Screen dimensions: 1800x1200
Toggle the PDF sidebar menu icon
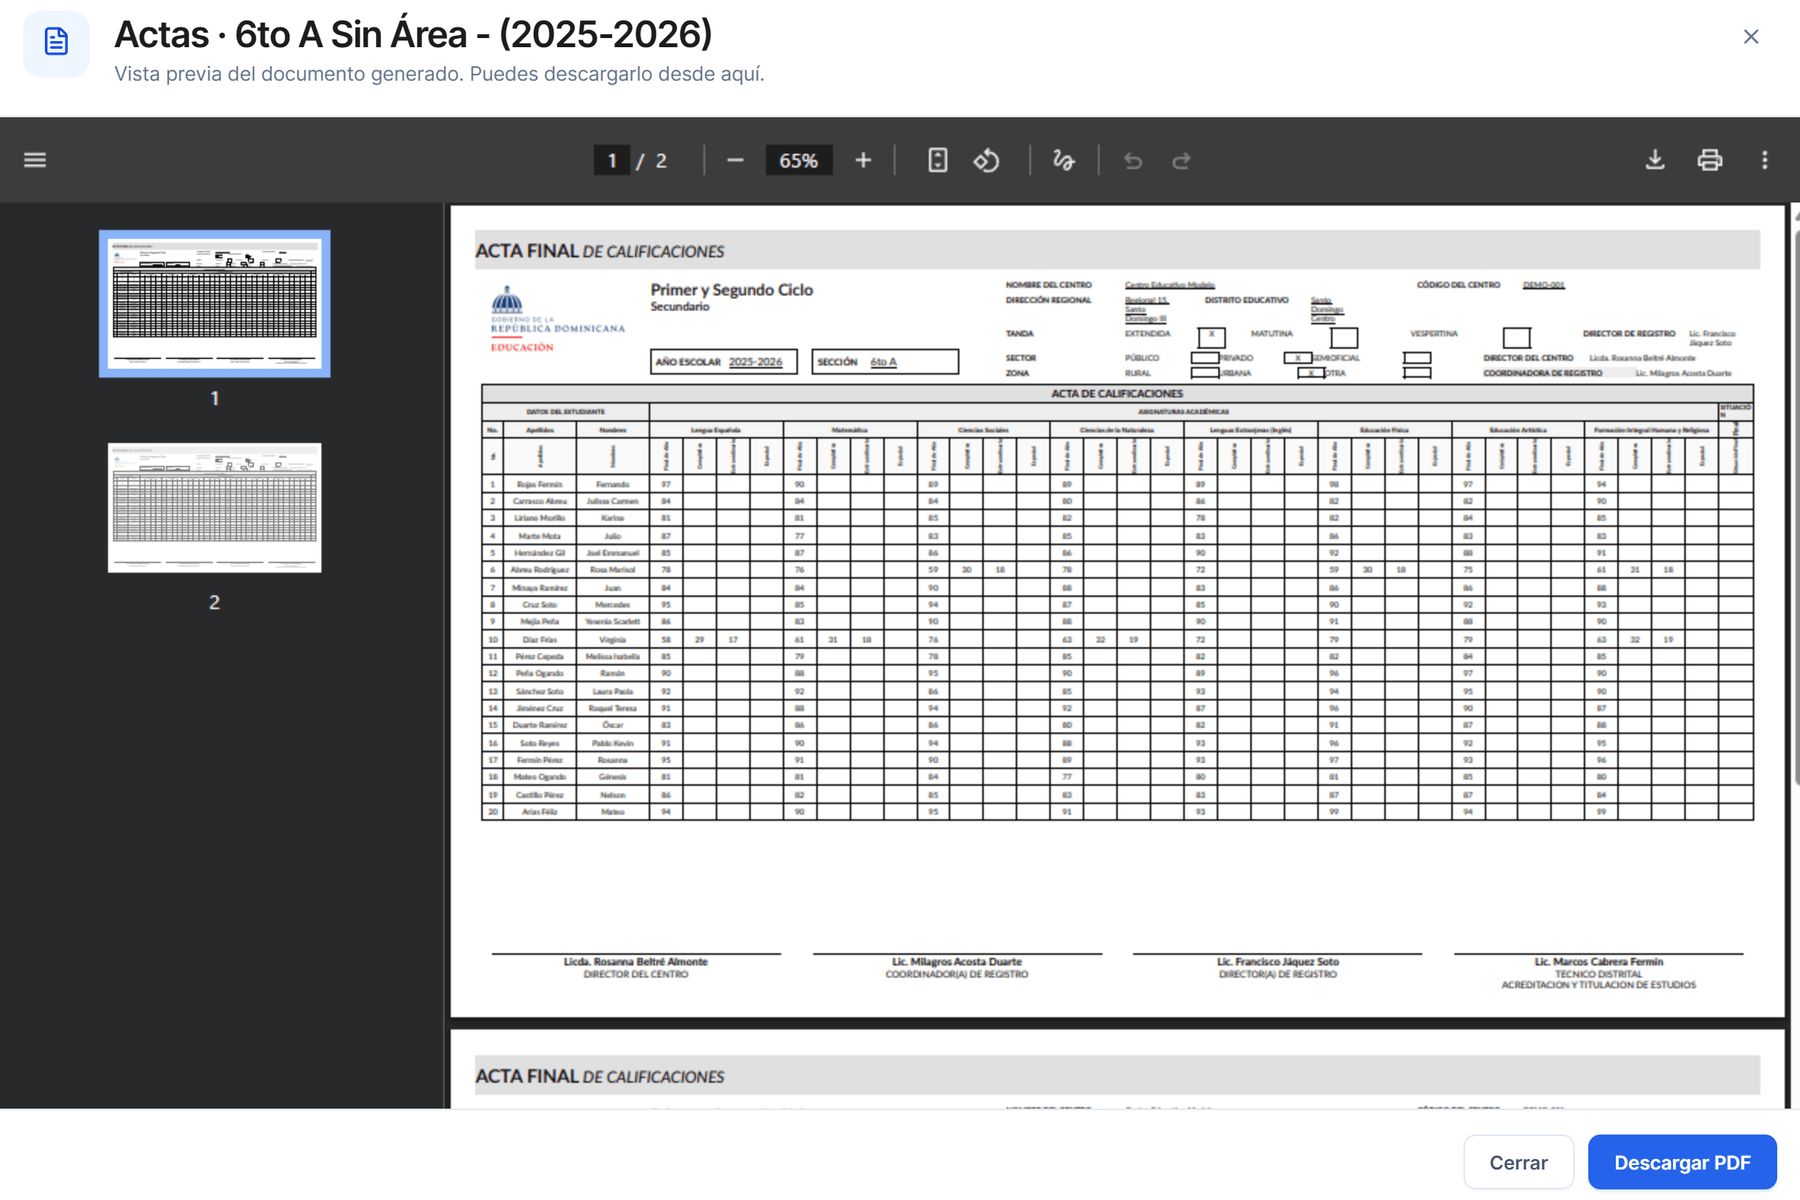35,160
